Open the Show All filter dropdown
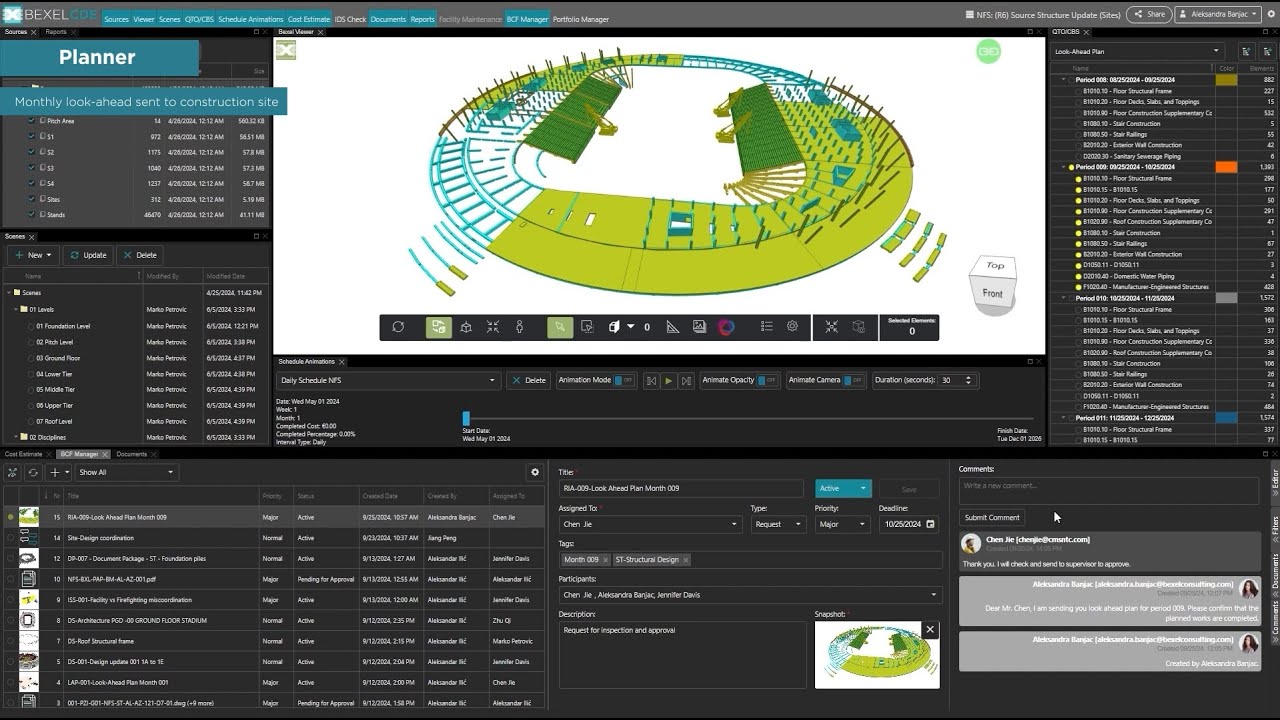 (x=126, y=472)
